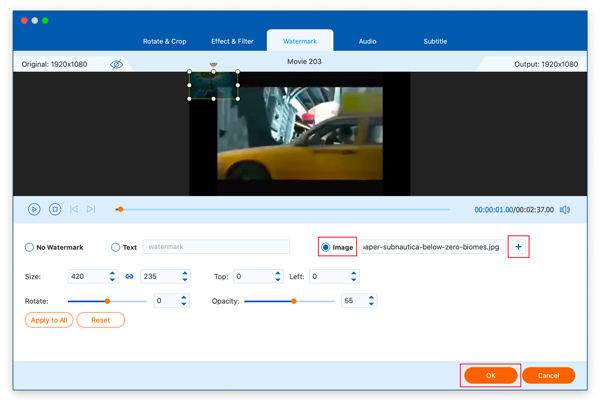Mute audio with the speaker icon
The width and height of the screenshot is (600, 405).
(x=565, y=210)
